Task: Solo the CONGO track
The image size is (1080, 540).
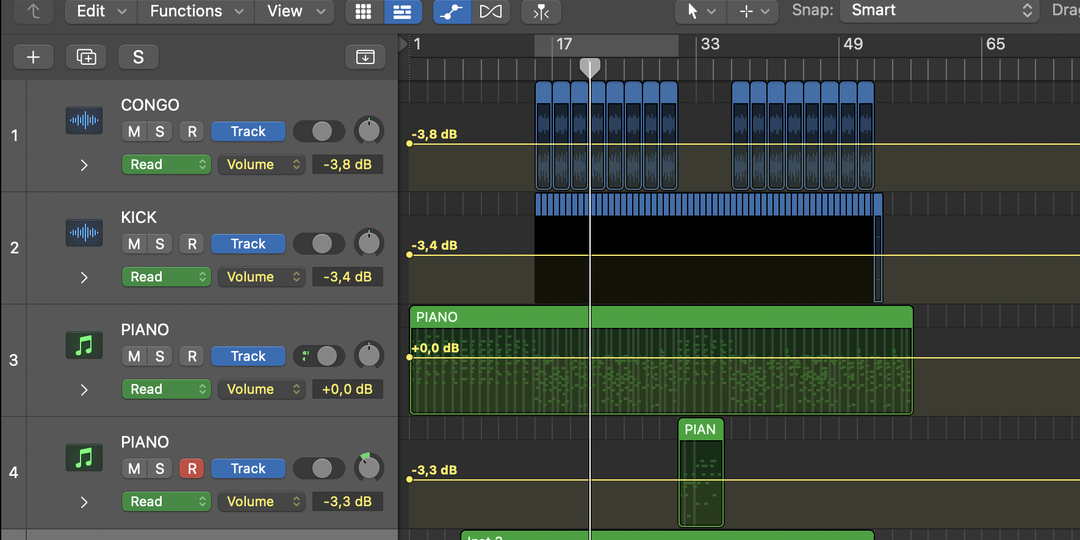Action: click(160, 132)
